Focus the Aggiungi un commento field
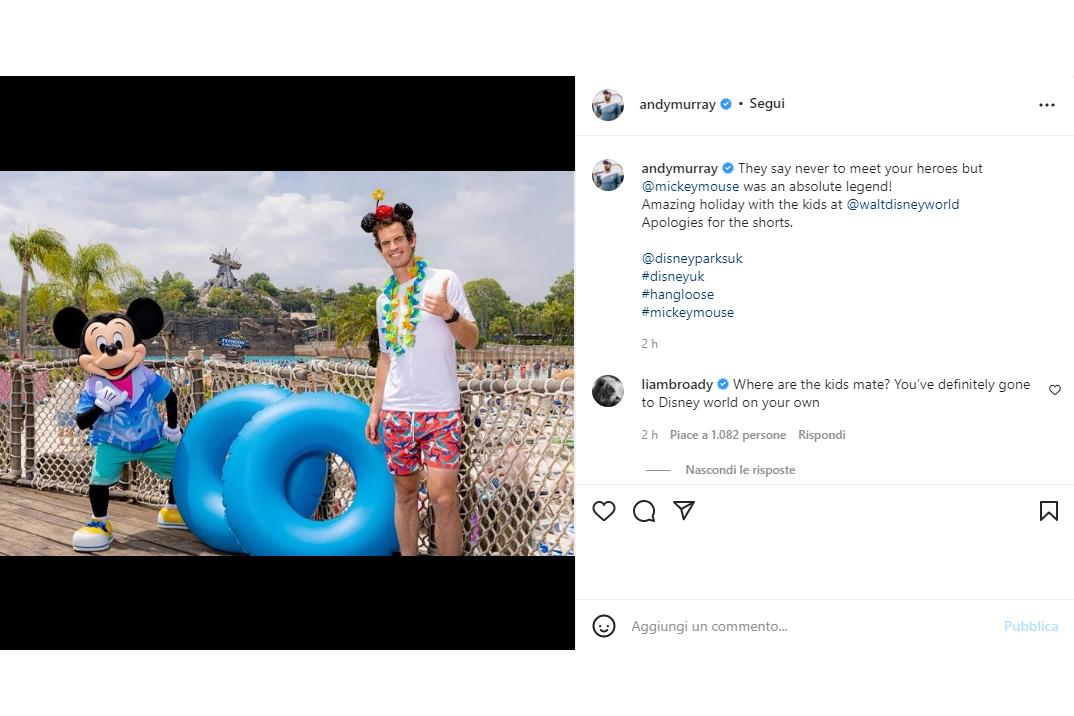The height and width of the screenshot is (716, 1074). [800, 626]
